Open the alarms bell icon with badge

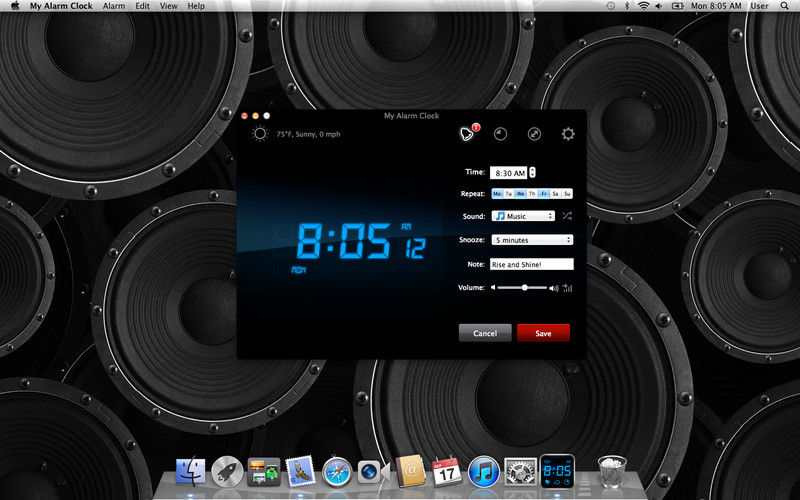pos(468,133)
